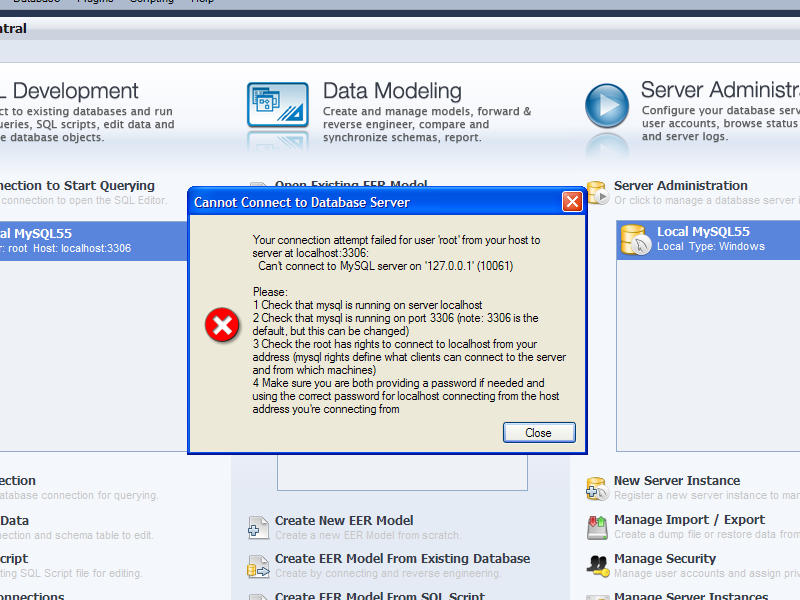The width and height of the screenshot is (800, 600).
Task: Select the Local MySQL55 Windows server entry
Action: tap(708, 240)
